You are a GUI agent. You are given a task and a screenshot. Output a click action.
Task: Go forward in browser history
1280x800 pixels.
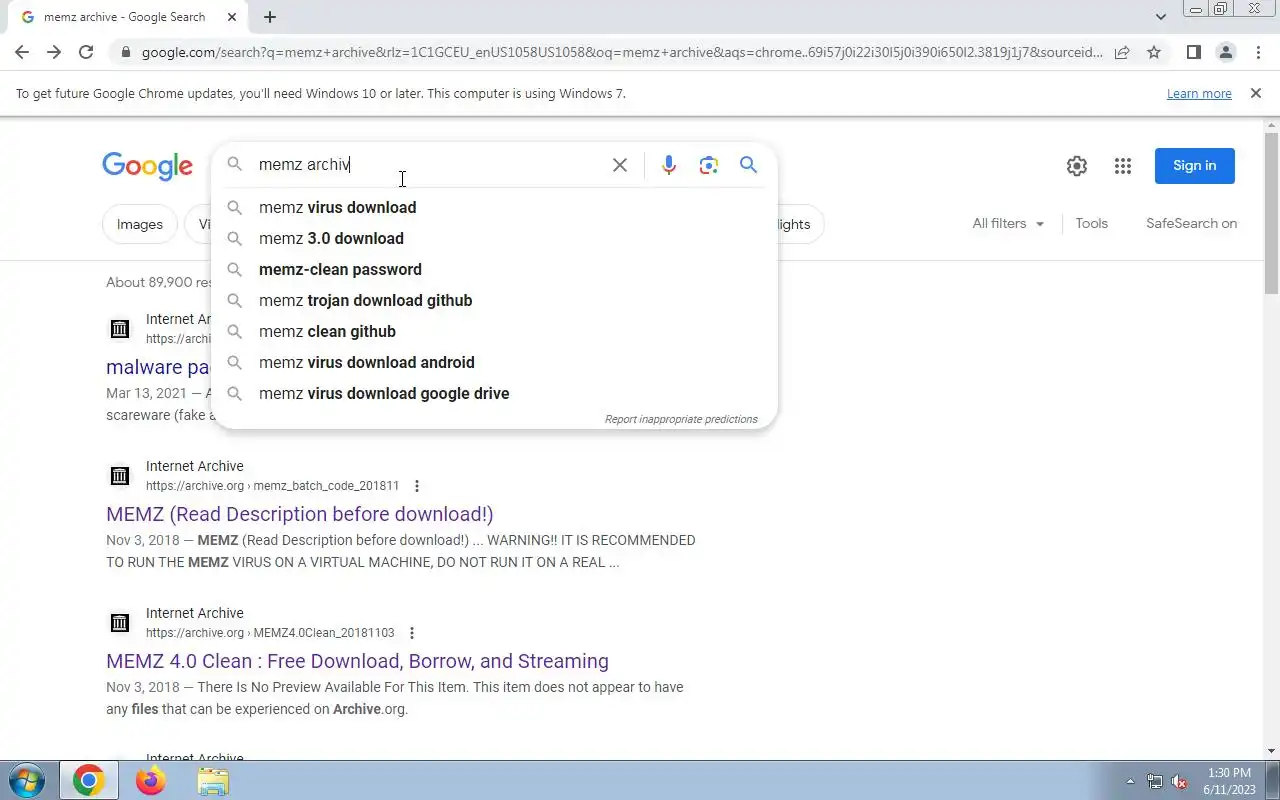pos(54,52)
